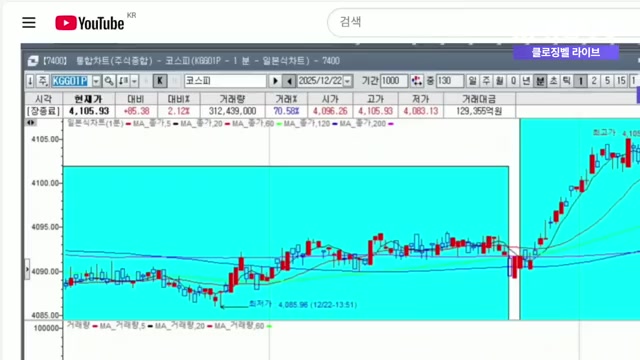
Task: Click the 130 count field
Action: pyautogui.click(x=450, y=81)
